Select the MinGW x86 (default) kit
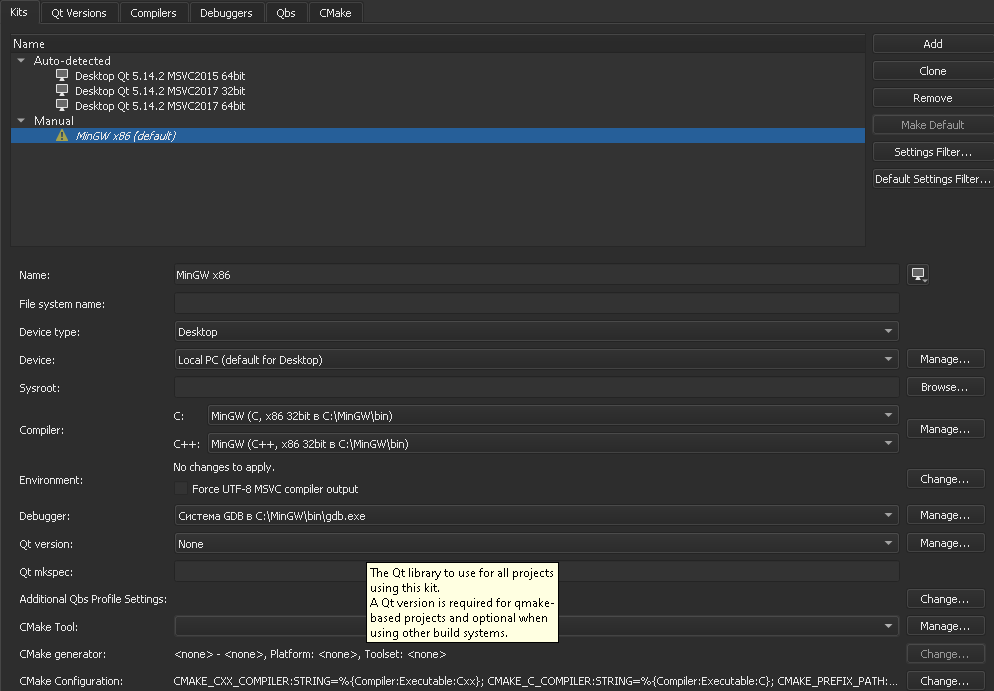This screenshot has height=691, width=994. pyautogui.click(x=438, y=136)
